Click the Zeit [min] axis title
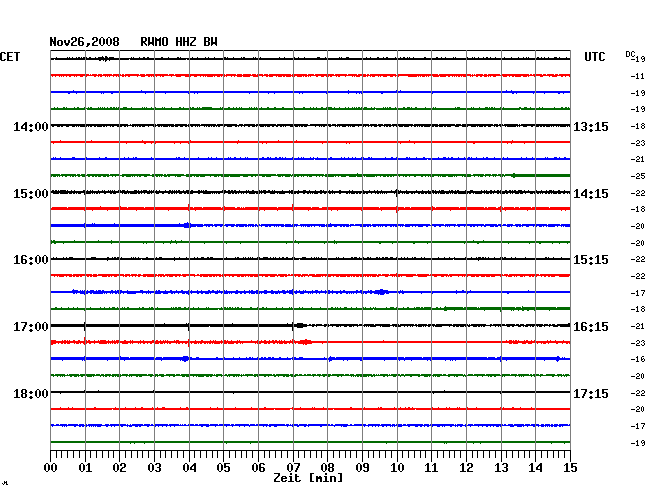650x494 pixels. (x=308, y=478)
